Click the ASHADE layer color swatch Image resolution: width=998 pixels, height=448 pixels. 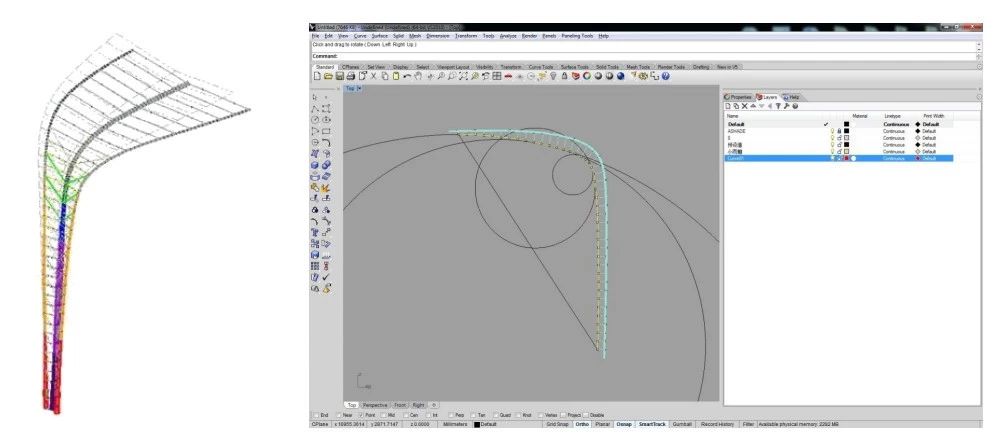pyautogui.click(x=847, y=131)
